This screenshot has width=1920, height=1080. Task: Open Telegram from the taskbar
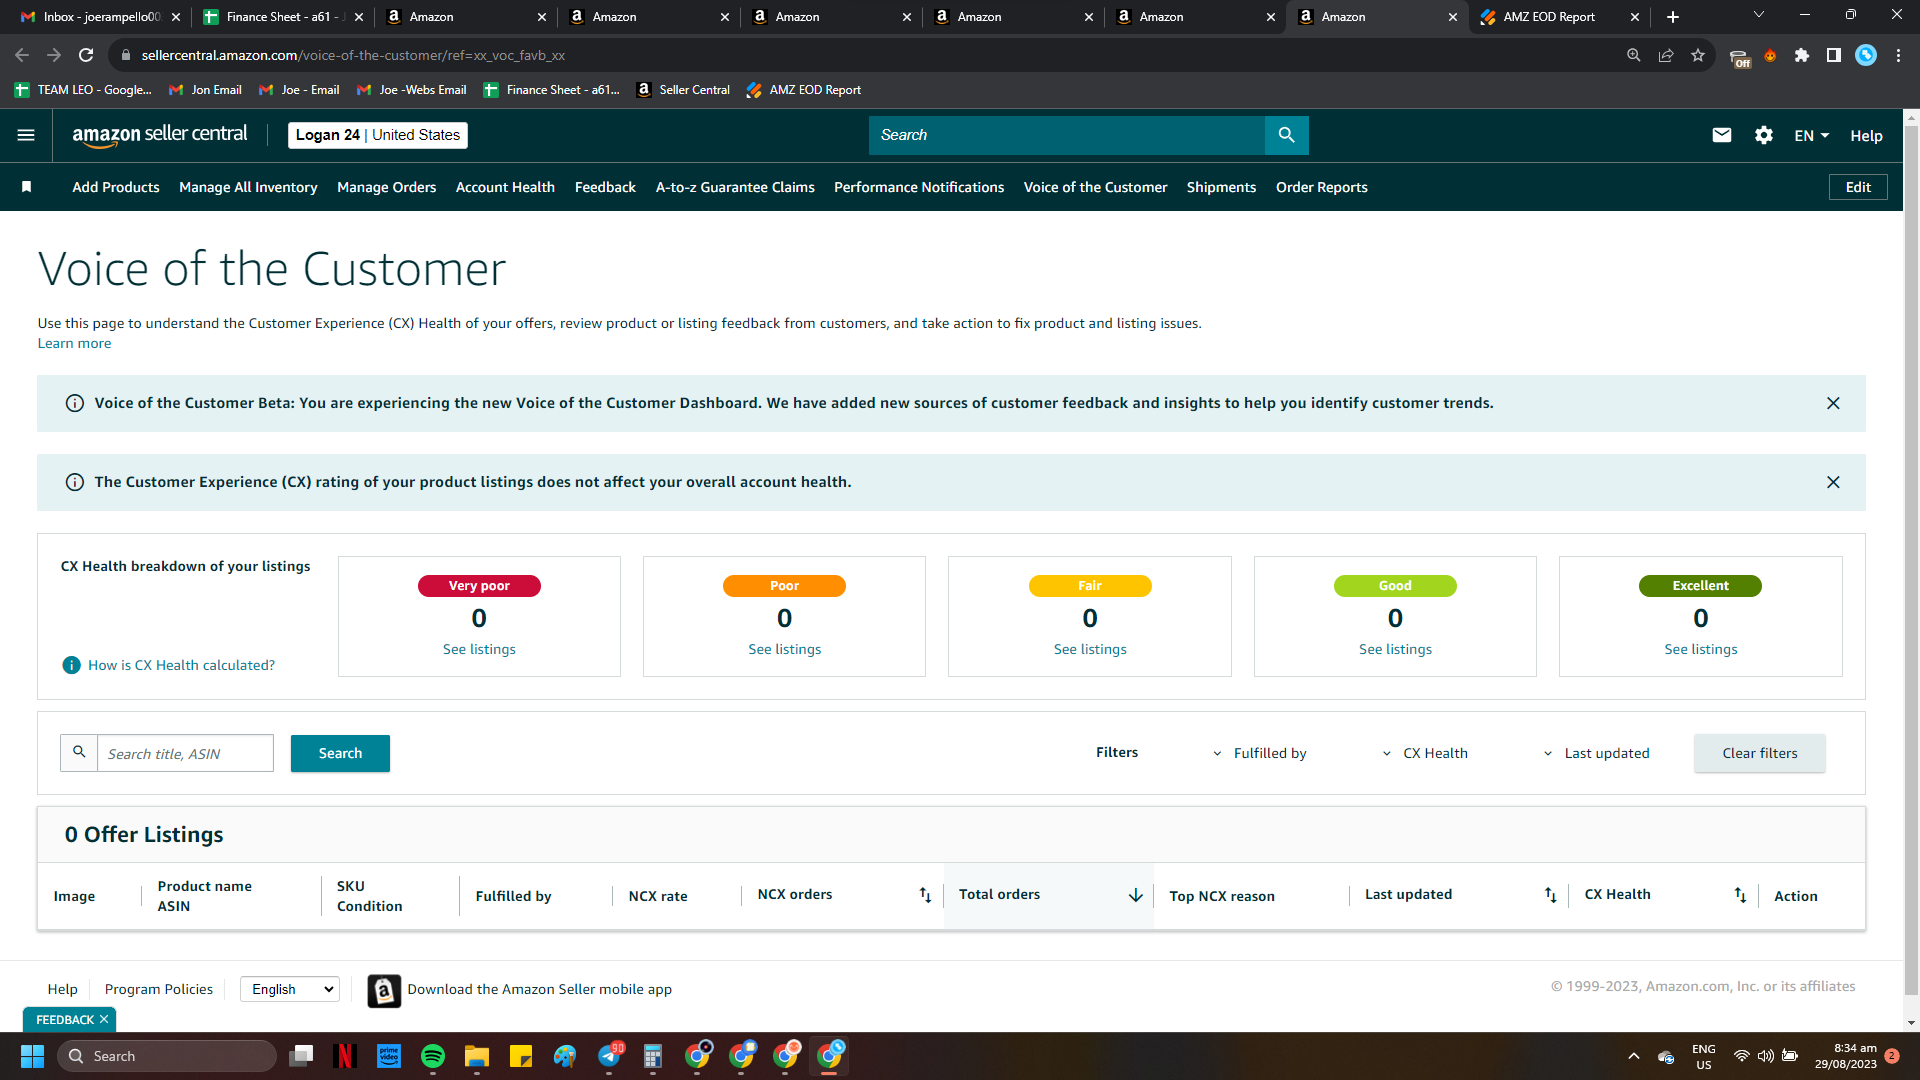(609, 1056)
